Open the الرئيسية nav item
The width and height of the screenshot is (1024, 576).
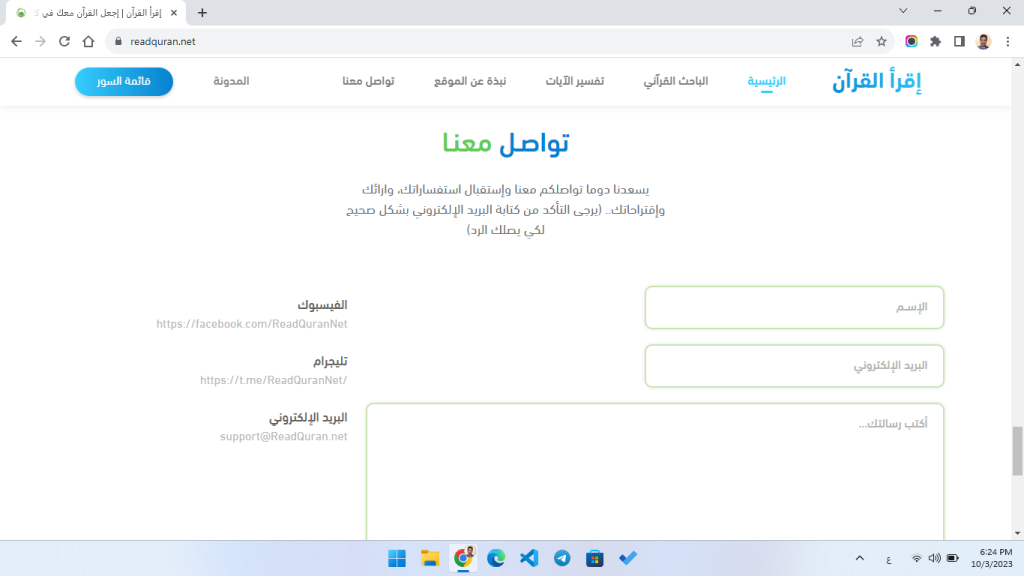pyautogui.click(x=767, y=81)
